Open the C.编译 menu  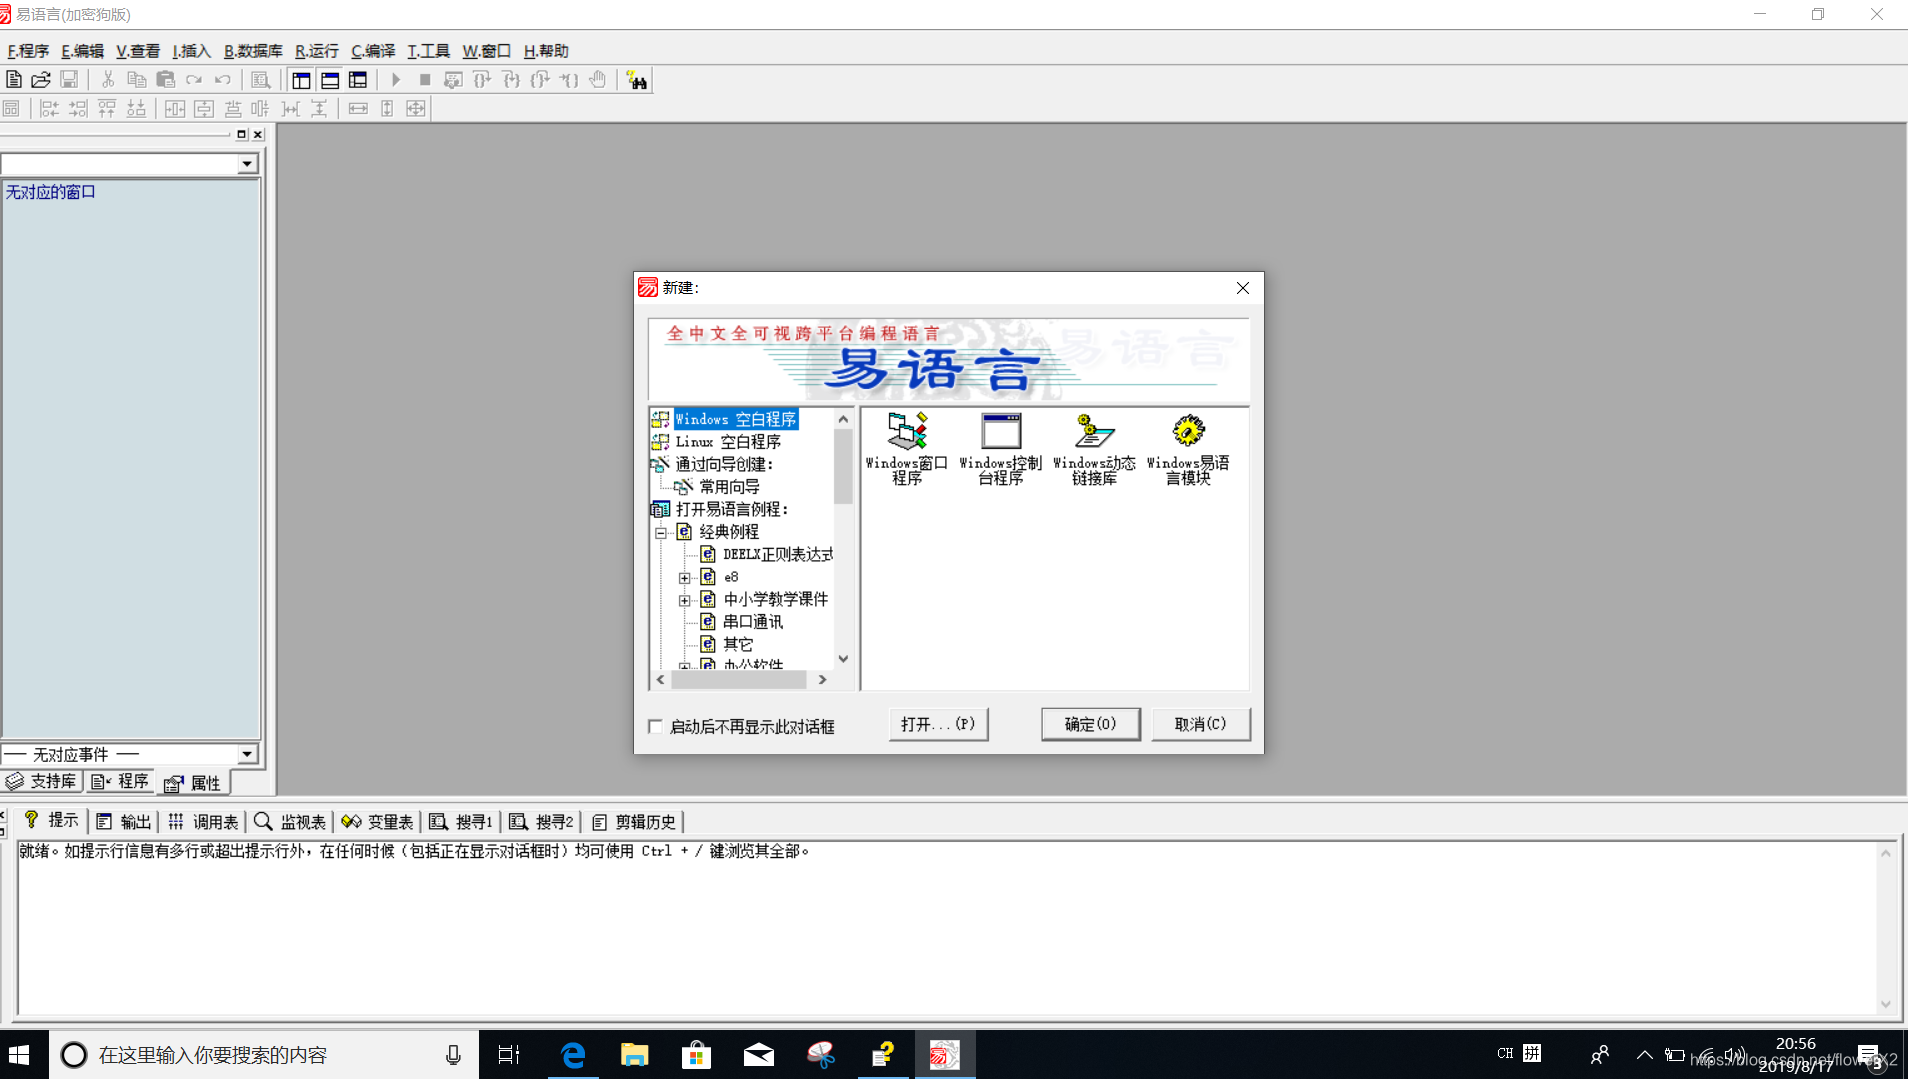click(x=373, y=51)
